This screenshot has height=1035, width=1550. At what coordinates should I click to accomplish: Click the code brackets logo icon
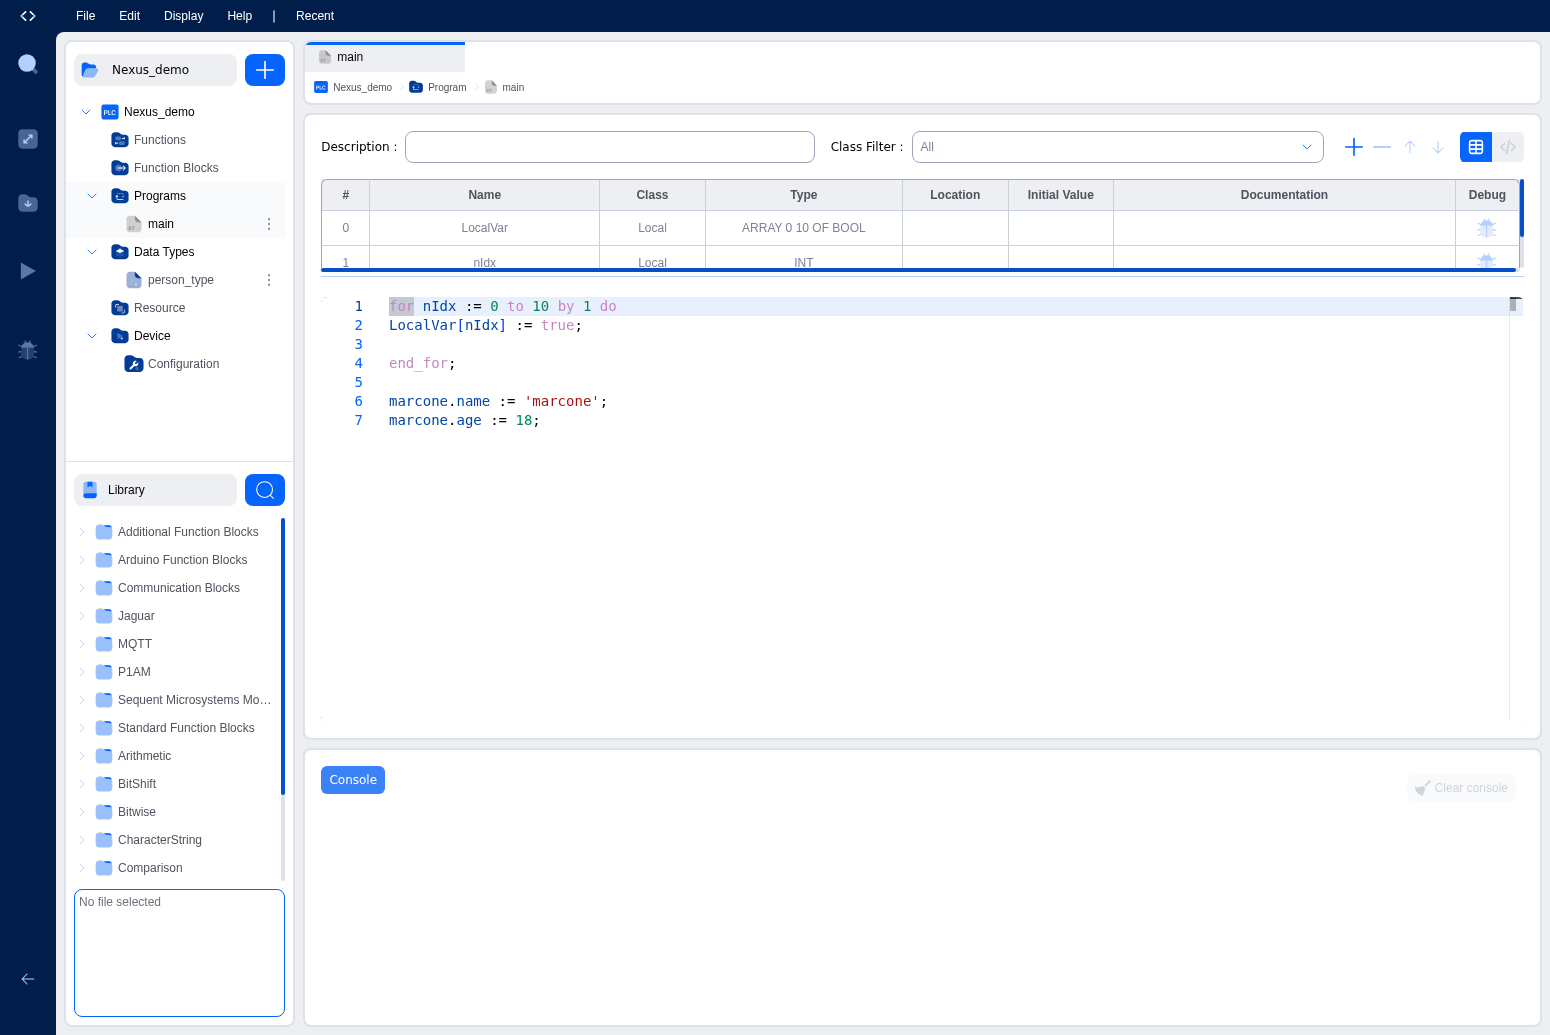(x=28, y=16)
